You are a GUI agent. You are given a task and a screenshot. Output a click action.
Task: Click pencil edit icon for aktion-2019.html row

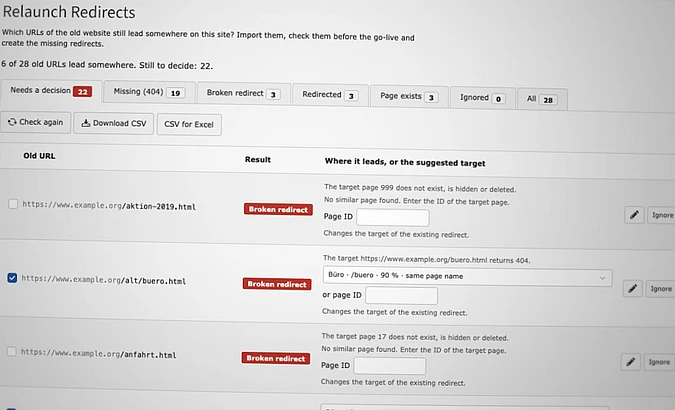point(634,214)
